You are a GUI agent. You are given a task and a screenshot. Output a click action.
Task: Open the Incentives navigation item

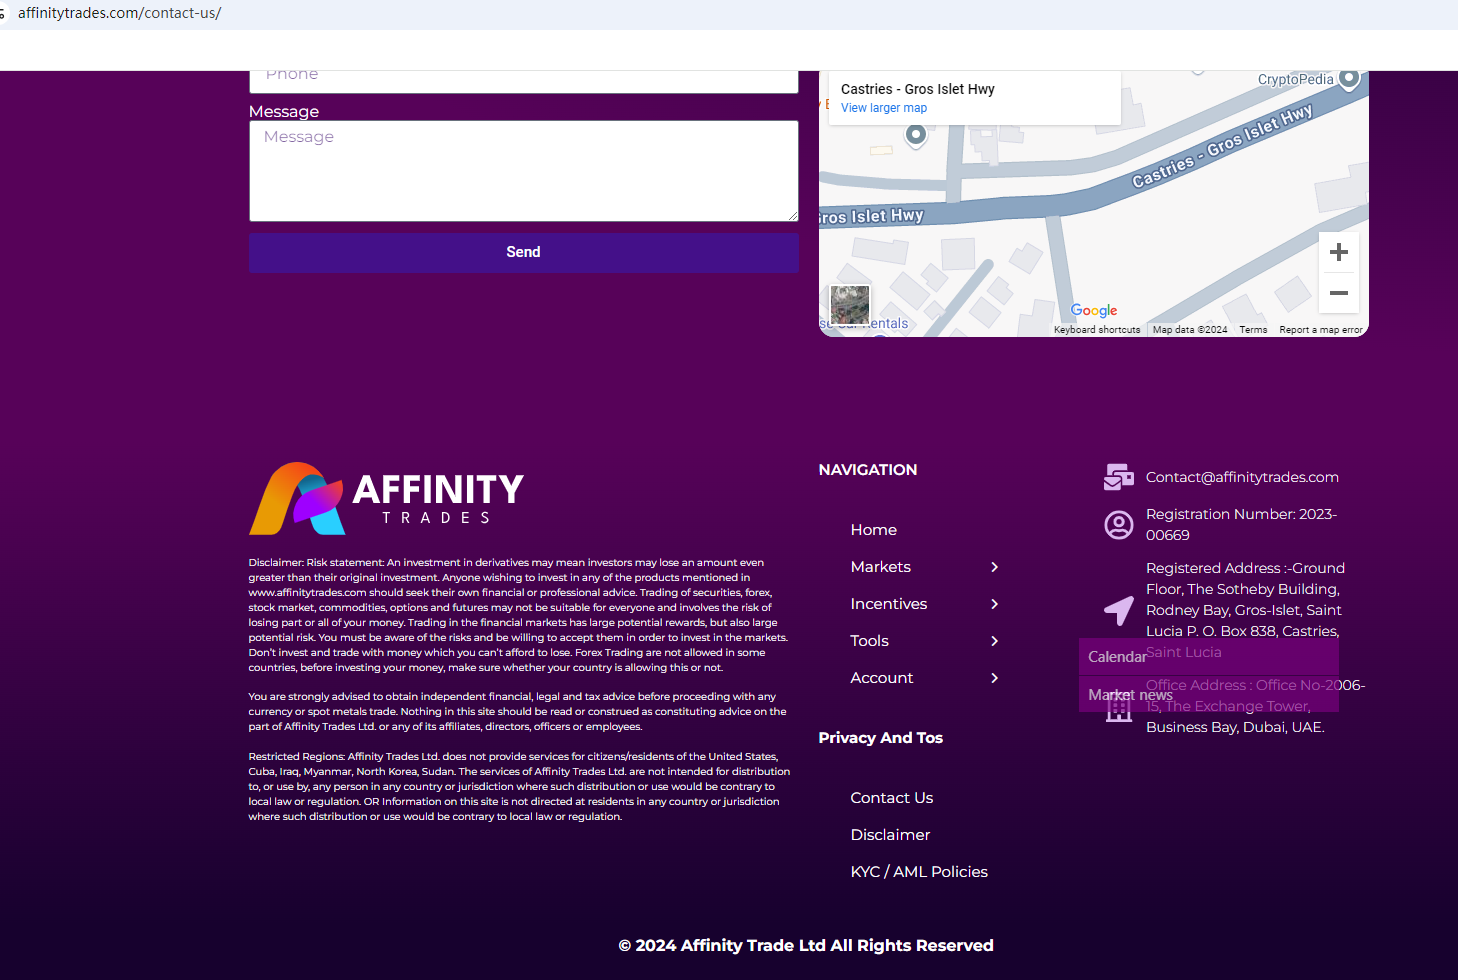(x=888, y=604)
